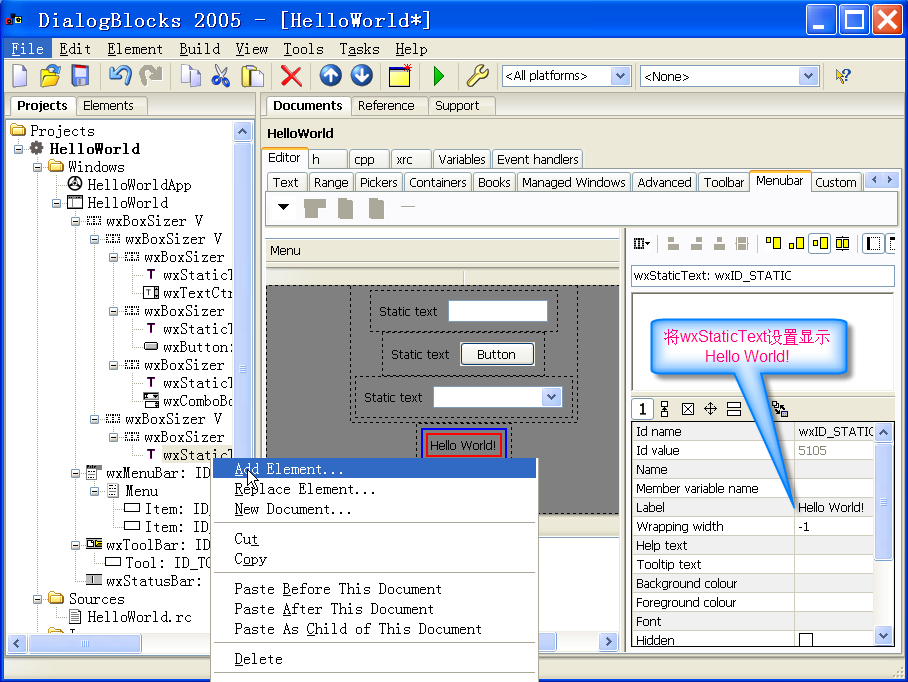This screenshot has height=682, width=908.
Task: Move element up with blue up arrow
Action: coord(331,75)
